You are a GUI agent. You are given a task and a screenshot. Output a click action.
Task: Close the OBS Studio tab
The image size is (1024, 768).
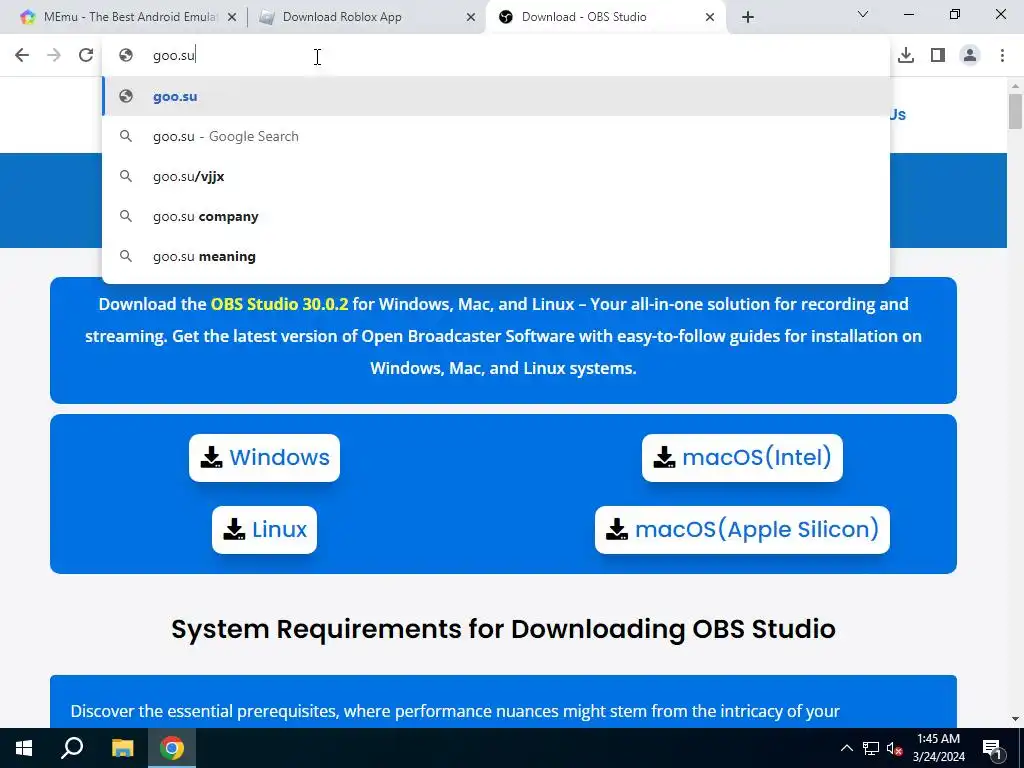(x=710, y=18)
